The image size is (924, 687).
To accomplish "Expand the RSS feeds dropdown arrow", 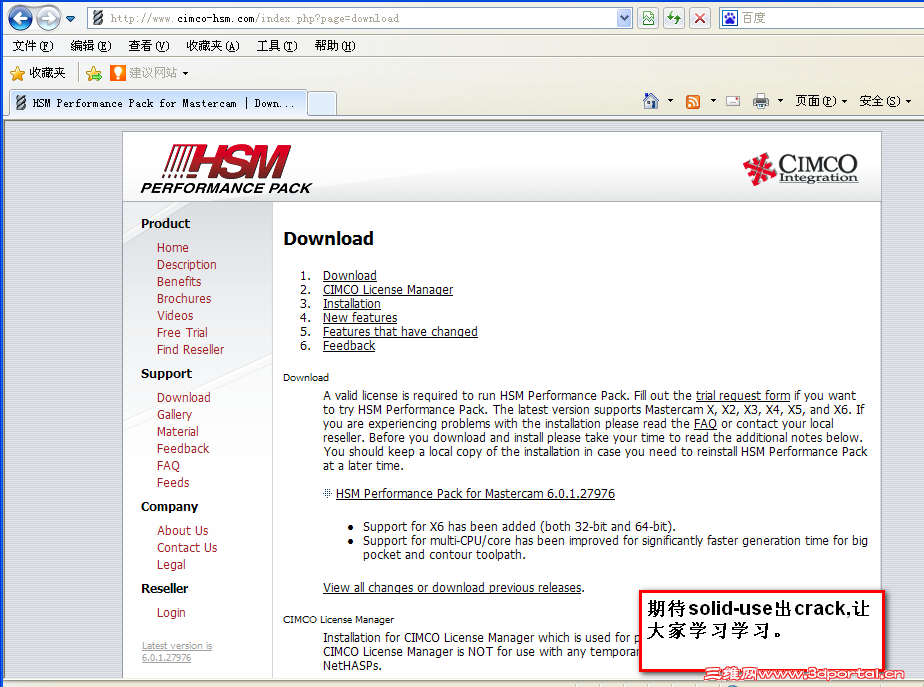I will pos(713,101).
